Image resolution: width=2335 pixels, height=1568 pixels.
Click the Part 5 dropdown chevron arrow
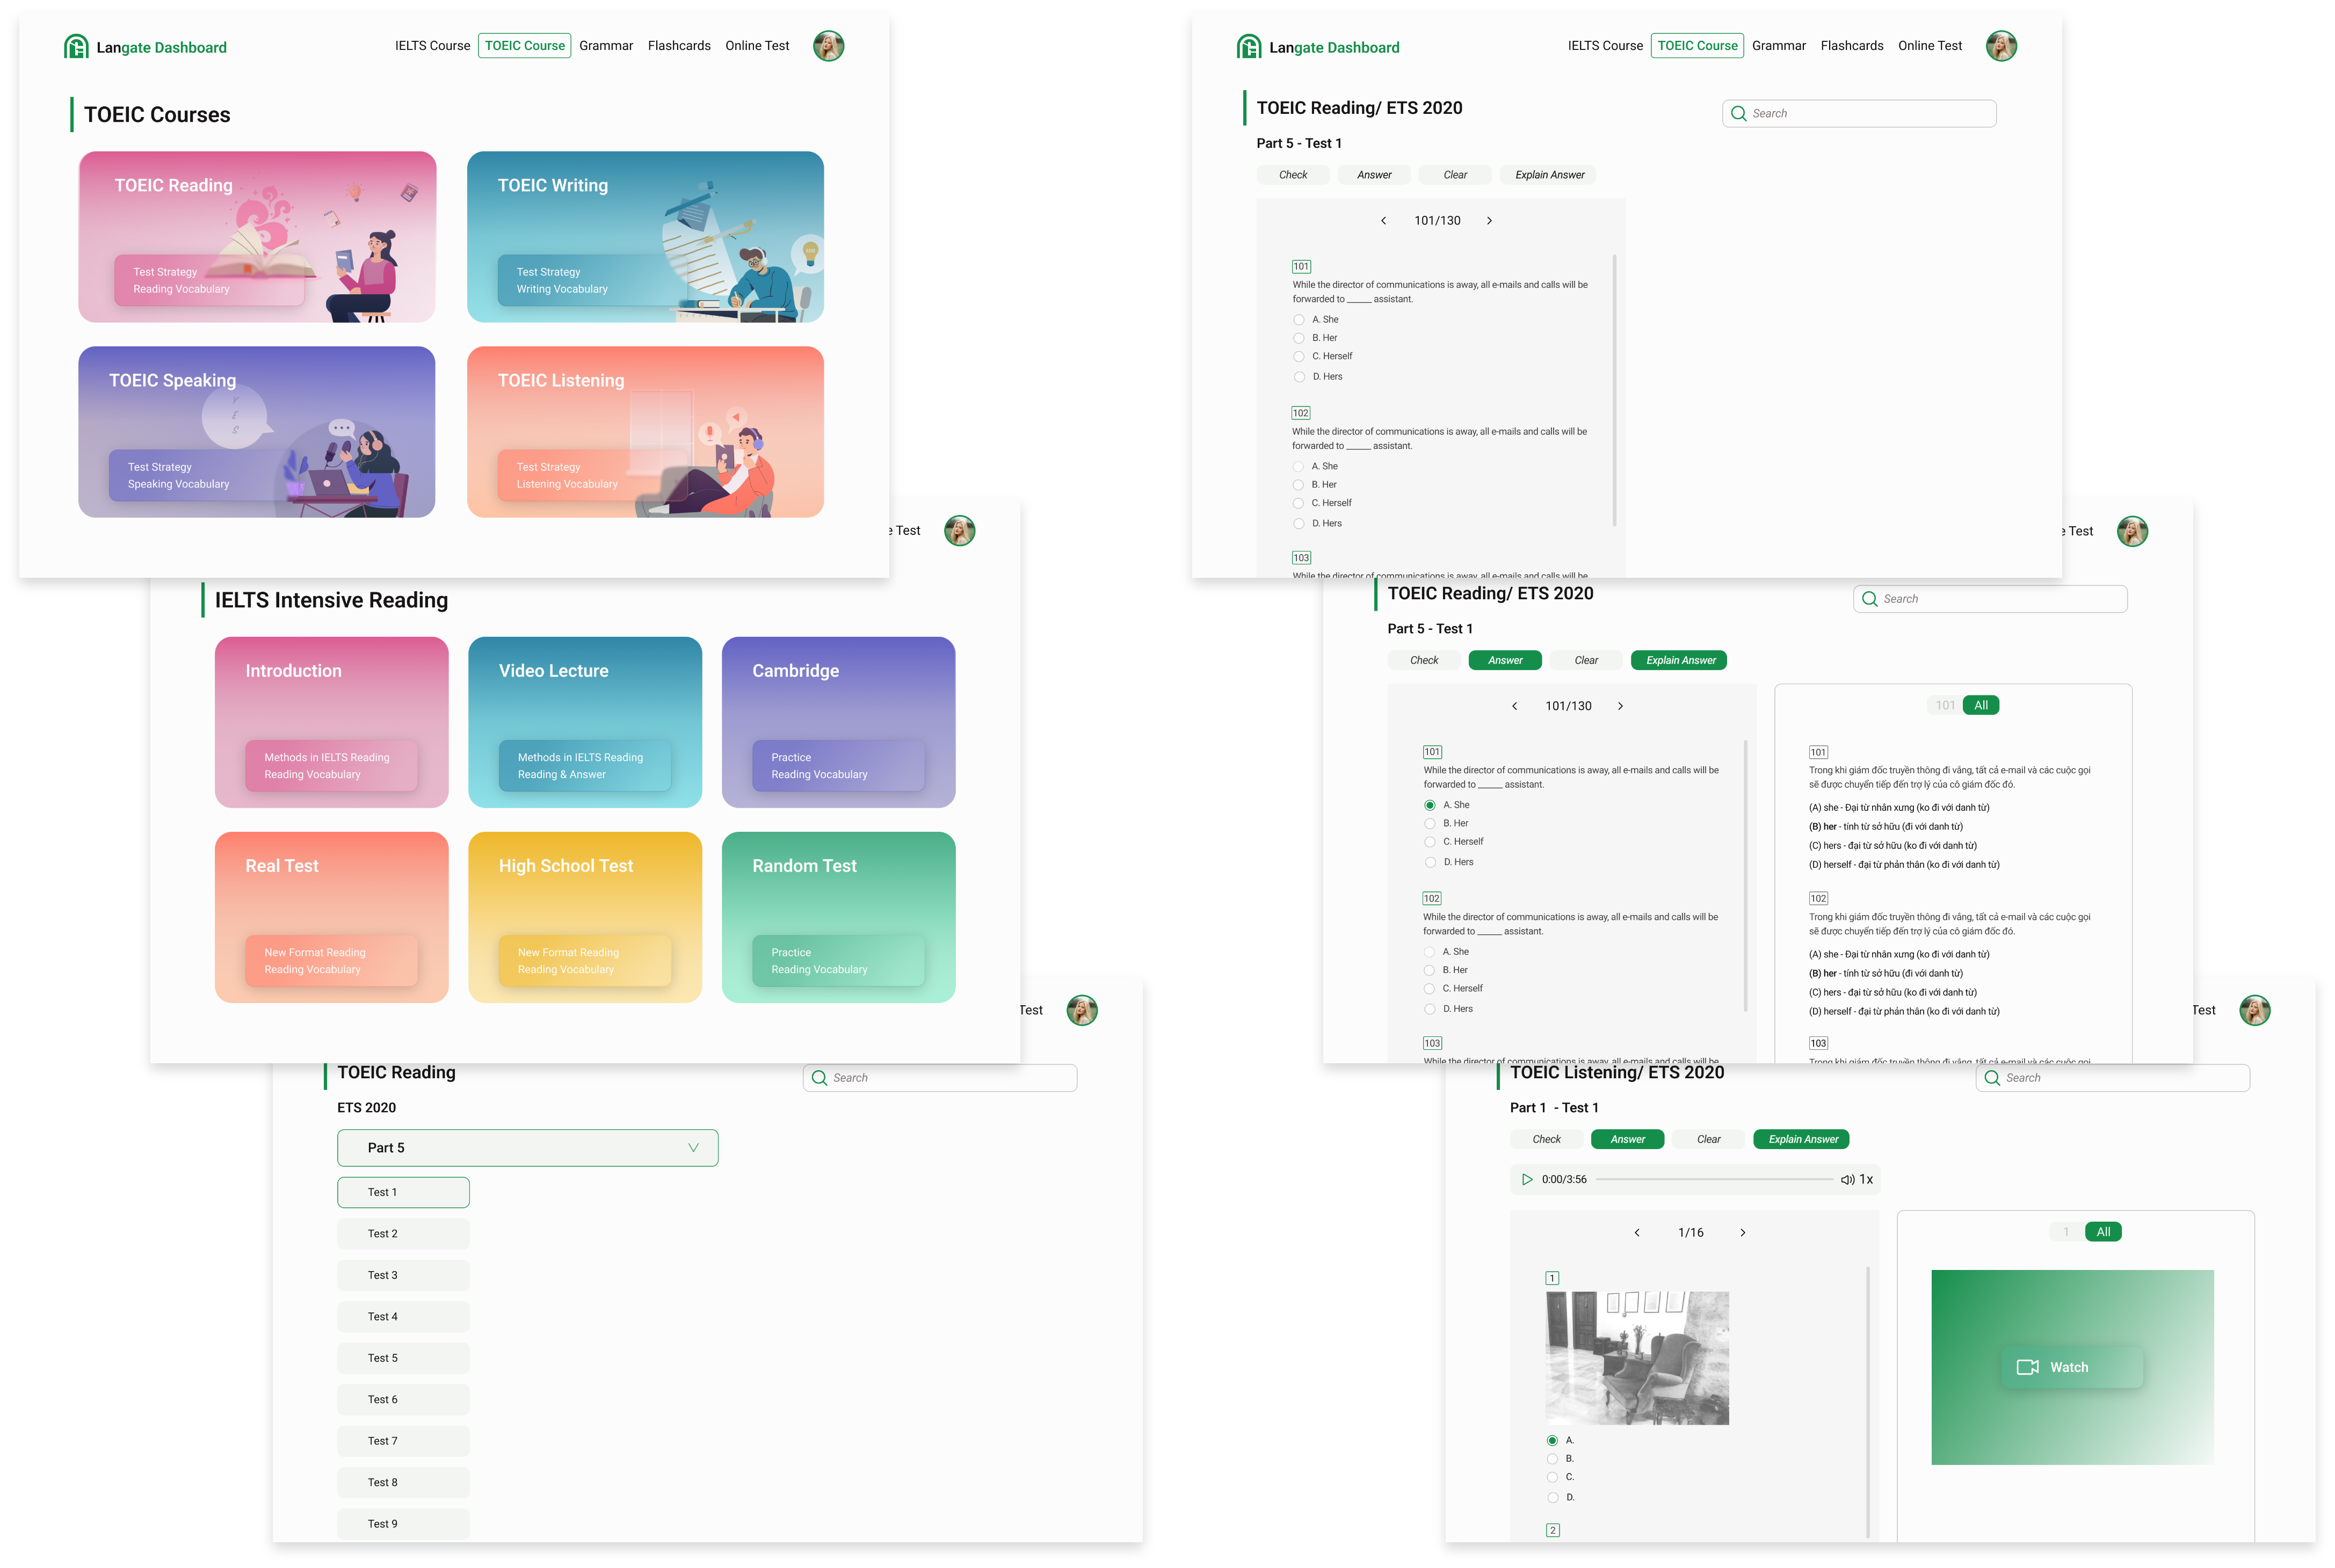[x=693, y=1148]
